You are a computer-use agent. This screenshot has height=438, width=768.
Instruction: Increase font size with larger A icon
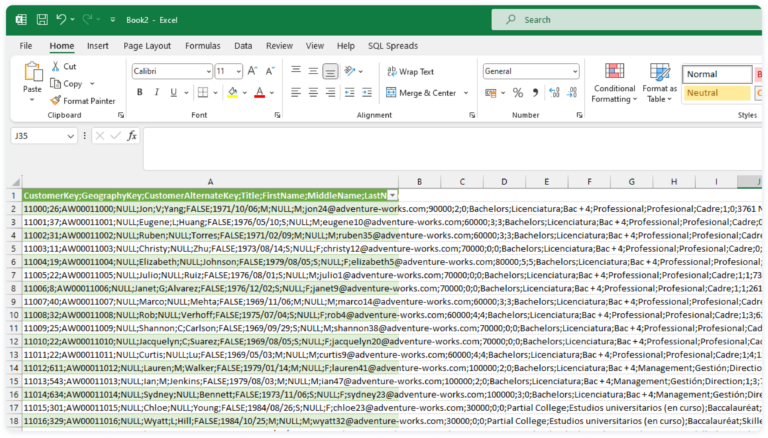252,71
